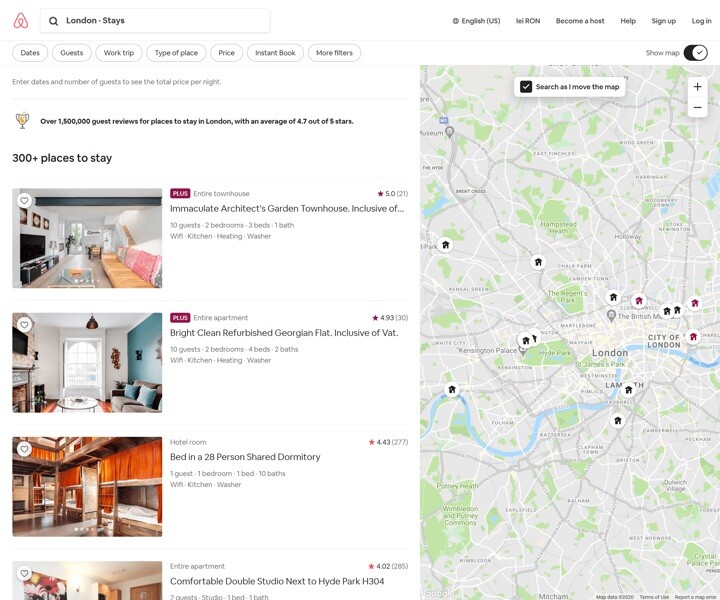Click the PLUS badge on the townhouse listing
This screenshot has height=600, width=720.
[180, 193]
